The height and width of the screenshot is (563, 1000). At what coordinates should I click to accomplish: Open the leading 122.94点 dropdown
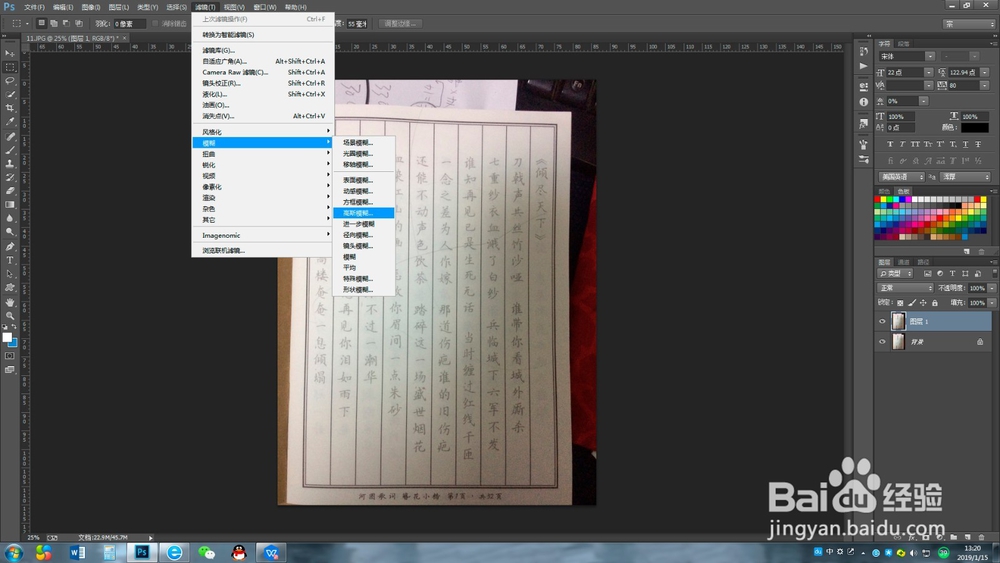point(985,72)
